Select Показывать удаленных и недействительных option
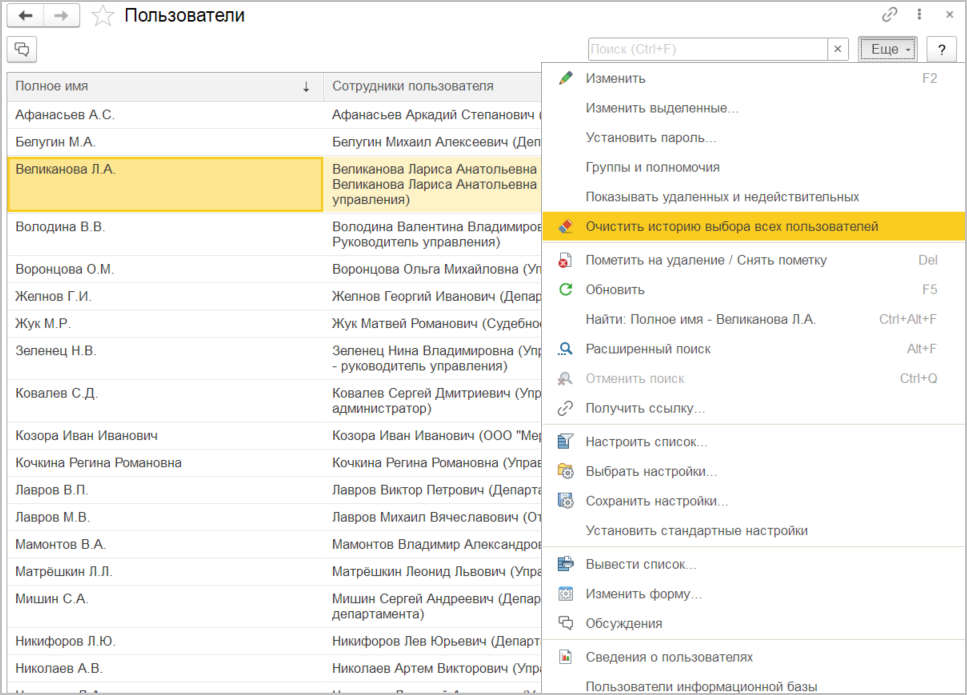 (x=722, y=197)
